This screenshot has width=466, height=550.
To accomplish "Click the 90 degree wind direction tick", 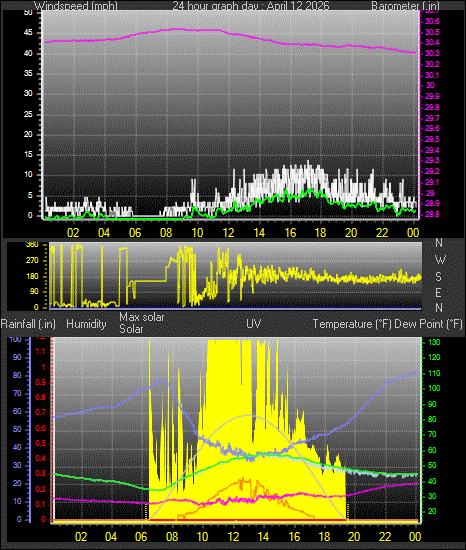I will coord(34,291).
